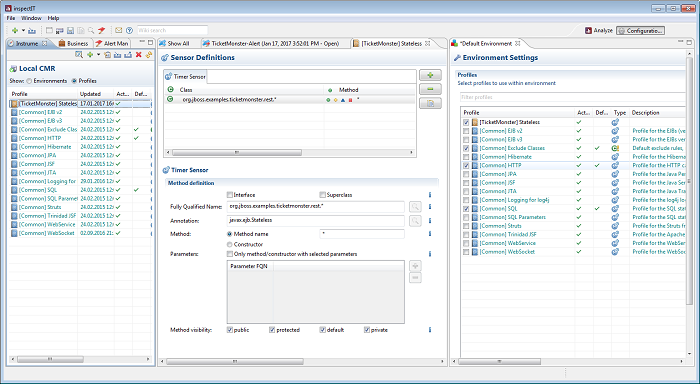Image resolution: width=700 pixels, height=384 pixels.
Task: Close the [TicketMonster] Stateless editor tab
Action: pos(428,43)
